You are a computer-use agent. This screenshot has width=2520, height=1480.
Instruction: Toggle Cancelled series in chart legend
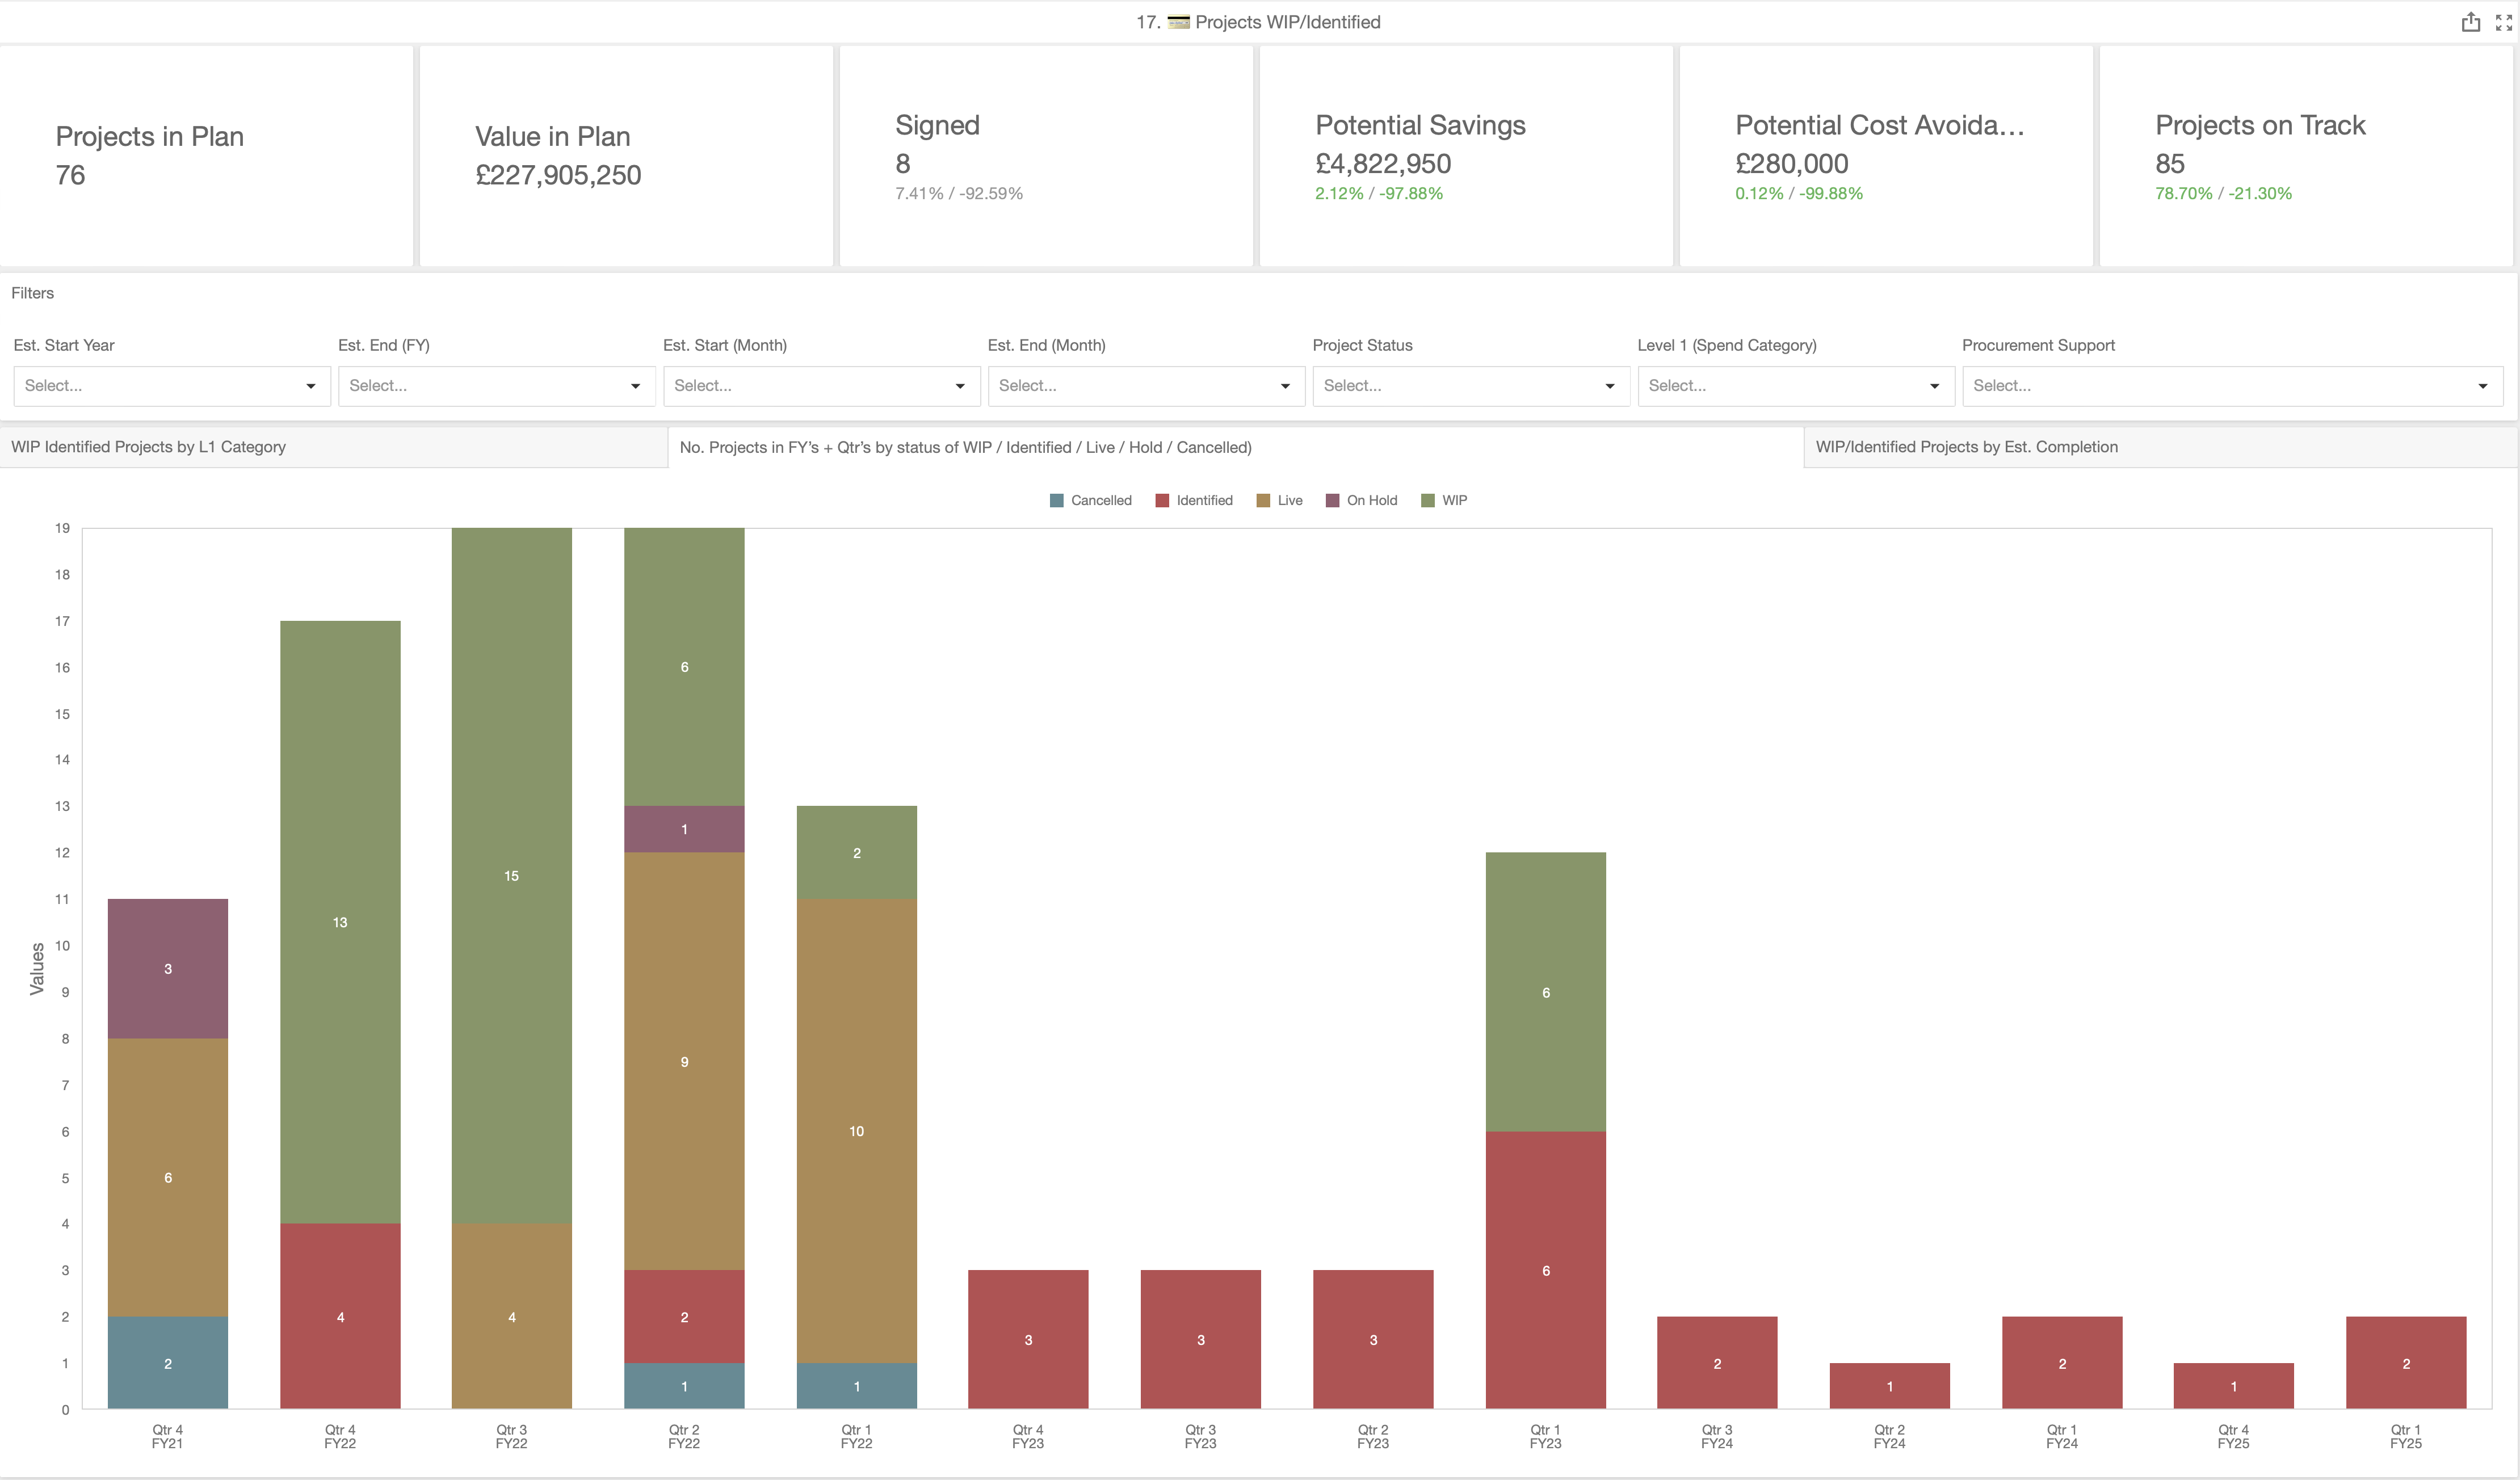tap(1090, 500)
